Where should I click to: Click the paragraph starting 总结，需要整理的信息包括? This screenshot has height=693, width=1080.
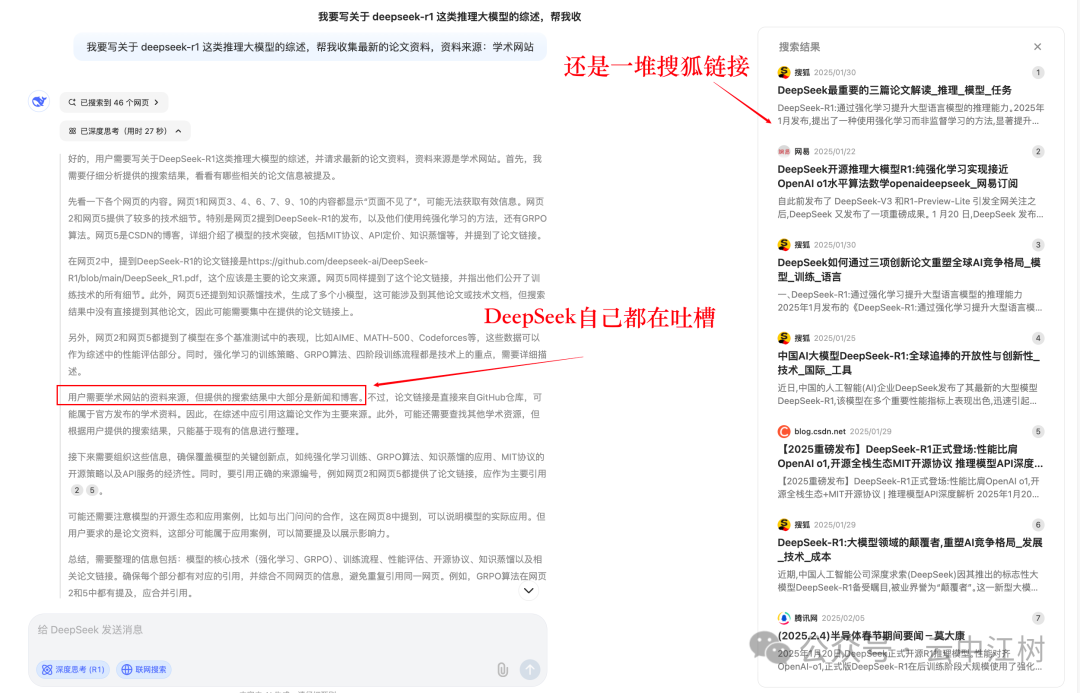pyautogui.click(x=307, y=576)
